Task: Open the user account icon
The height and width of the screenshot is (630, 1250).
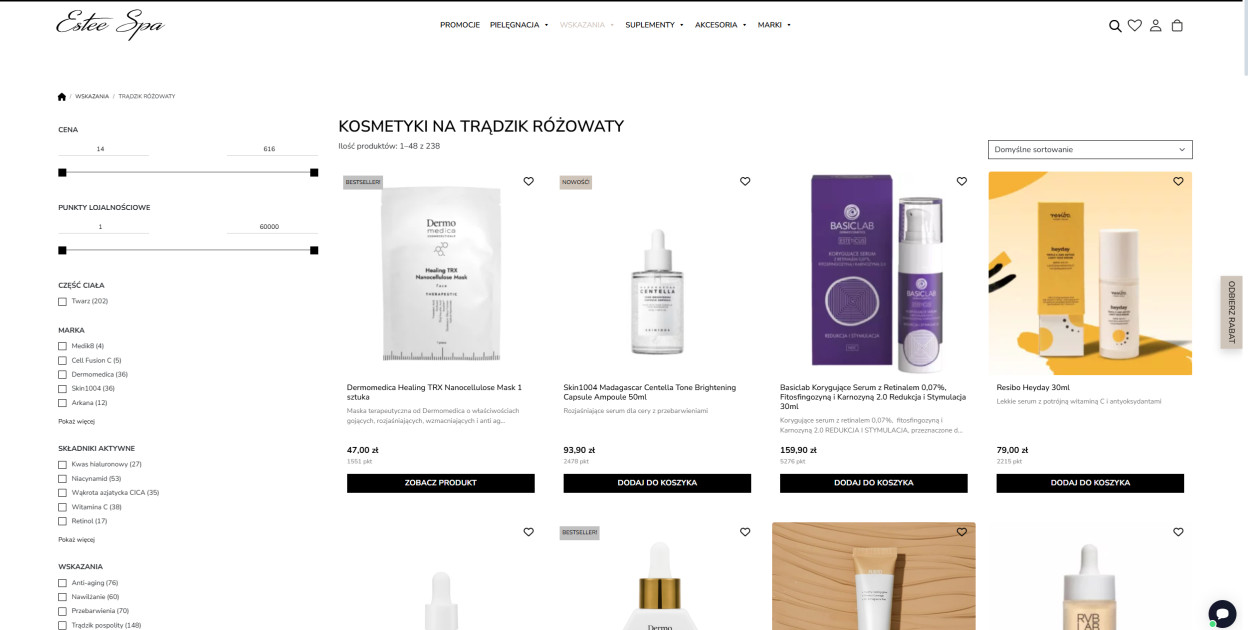Action: click(1156, 25)
